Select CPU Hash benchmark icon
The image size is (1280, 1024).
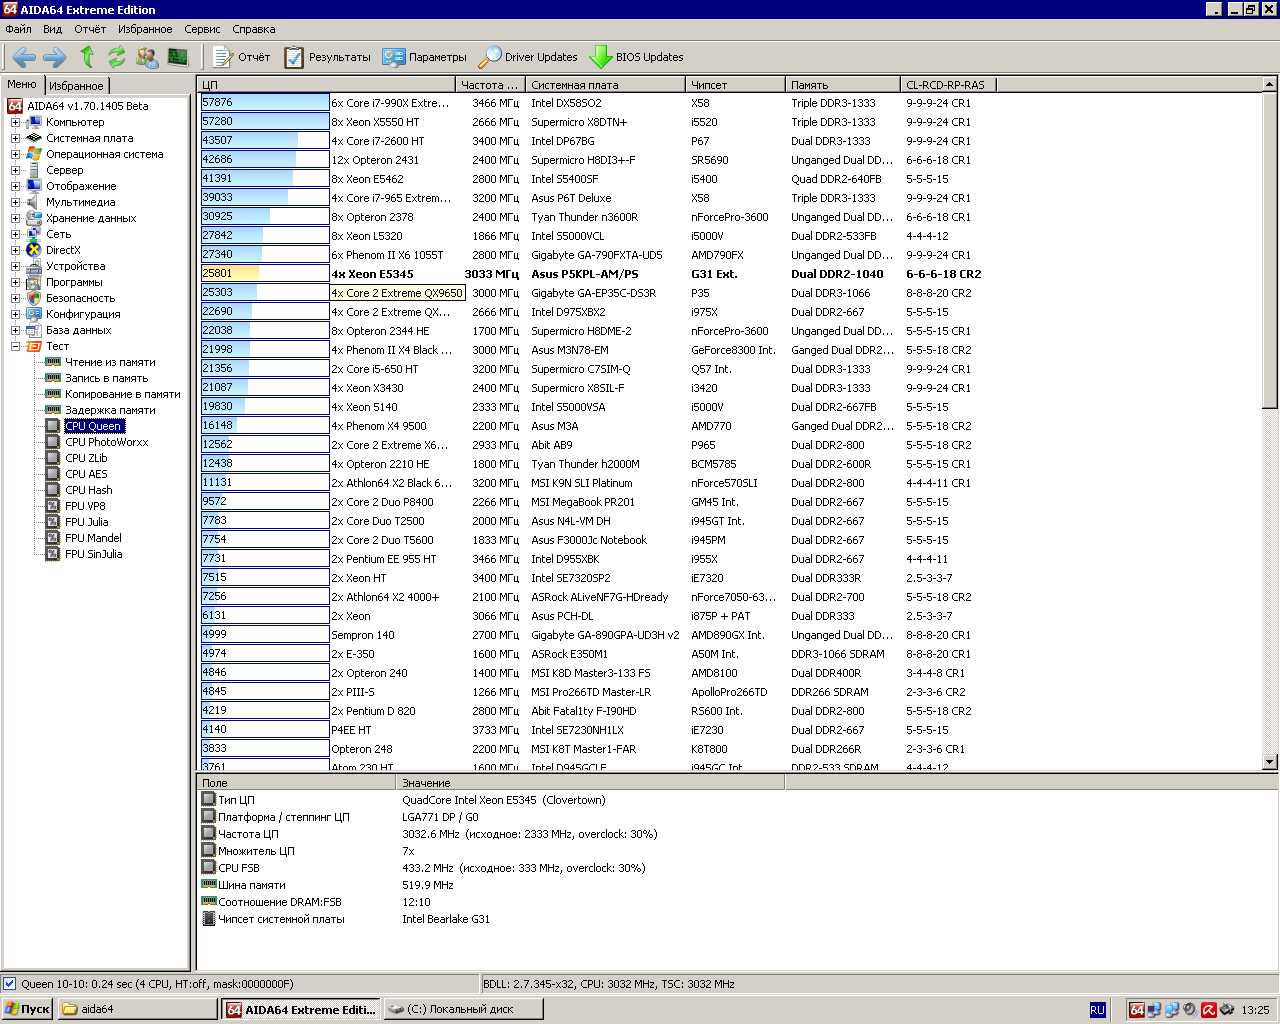point(53,490)
